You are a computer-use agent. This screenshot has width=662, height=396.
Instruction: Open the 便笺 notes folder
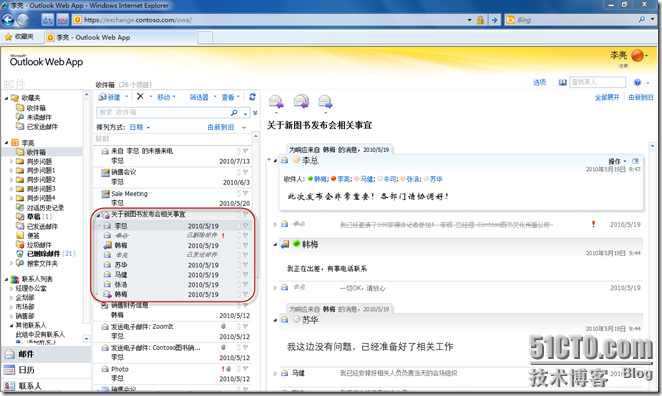pyautogui.click(x=28, y=235)
